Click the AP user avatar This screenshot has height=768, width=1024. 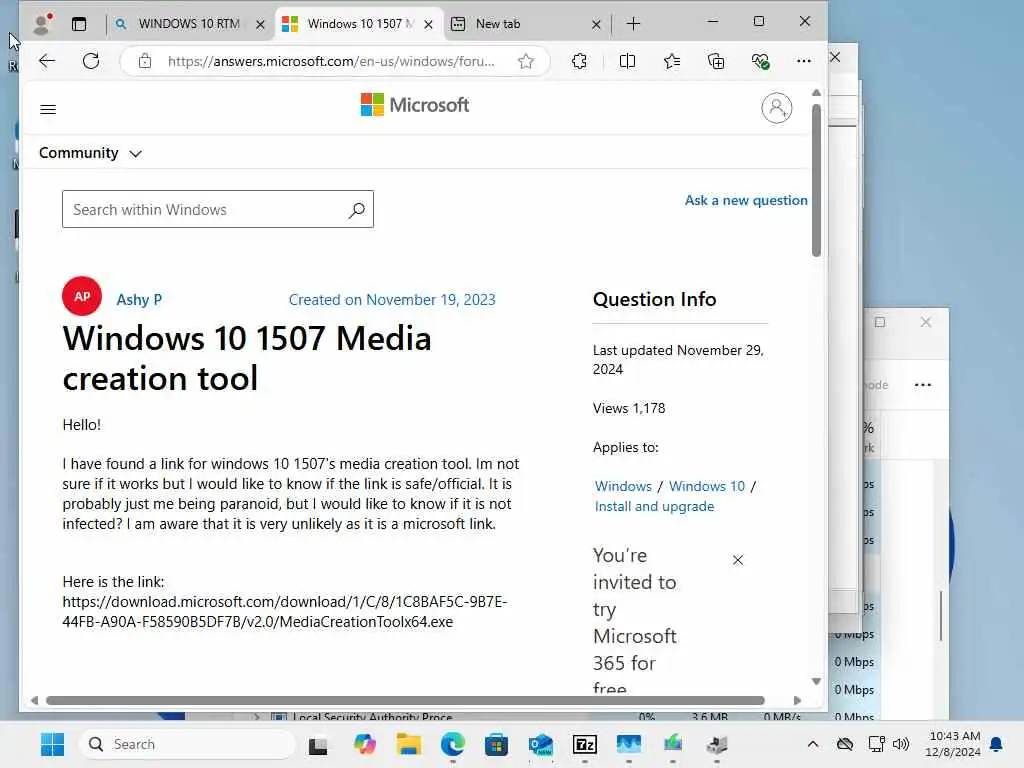[x=82, y=296]
